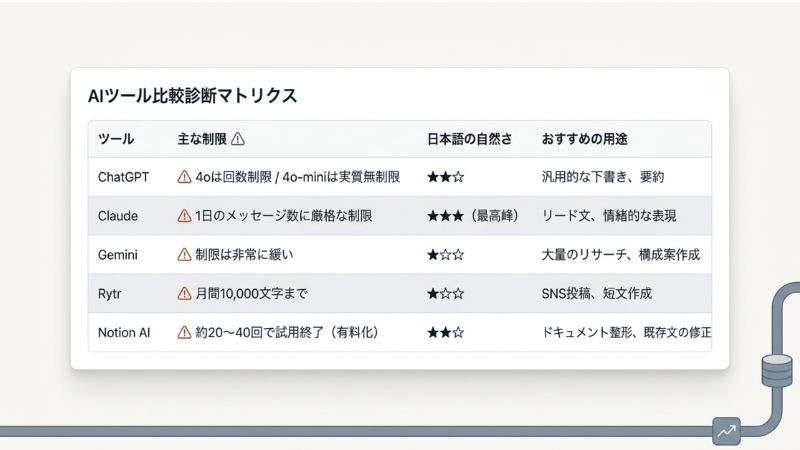Click the Gemini one-star rating
The image size is (800, 450).
pos(446,255)
